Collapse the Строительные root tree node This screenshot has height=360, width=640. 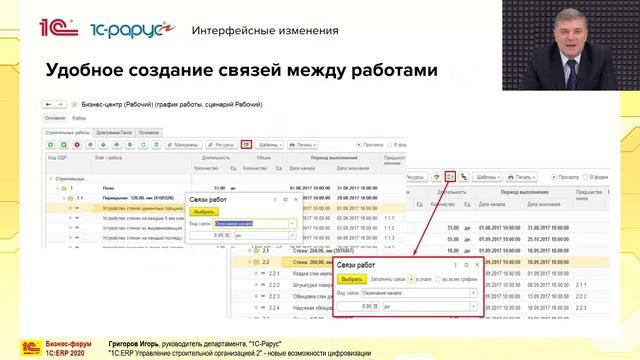coord(51,179)
